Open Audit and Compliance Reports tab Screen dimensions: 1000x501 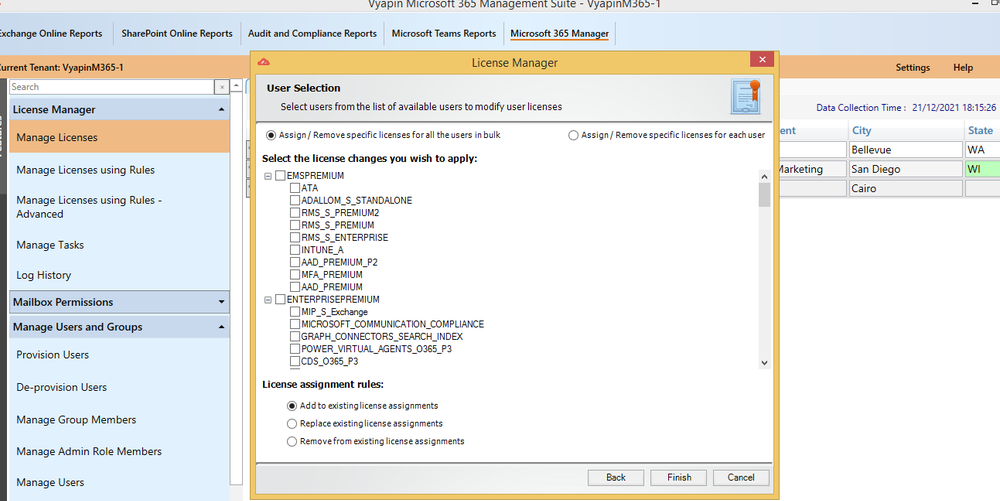(312, 34)
